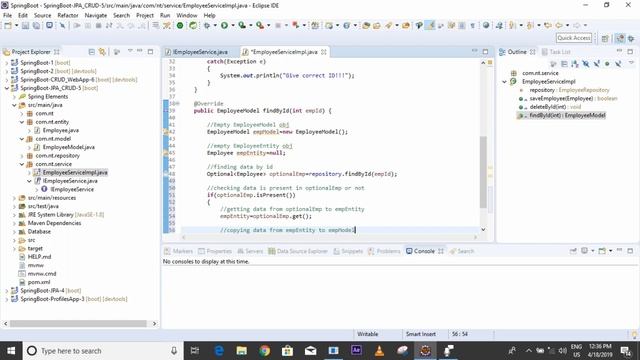640x360 pixels.
Task: Click the Quick Access field
Action: 573,38
